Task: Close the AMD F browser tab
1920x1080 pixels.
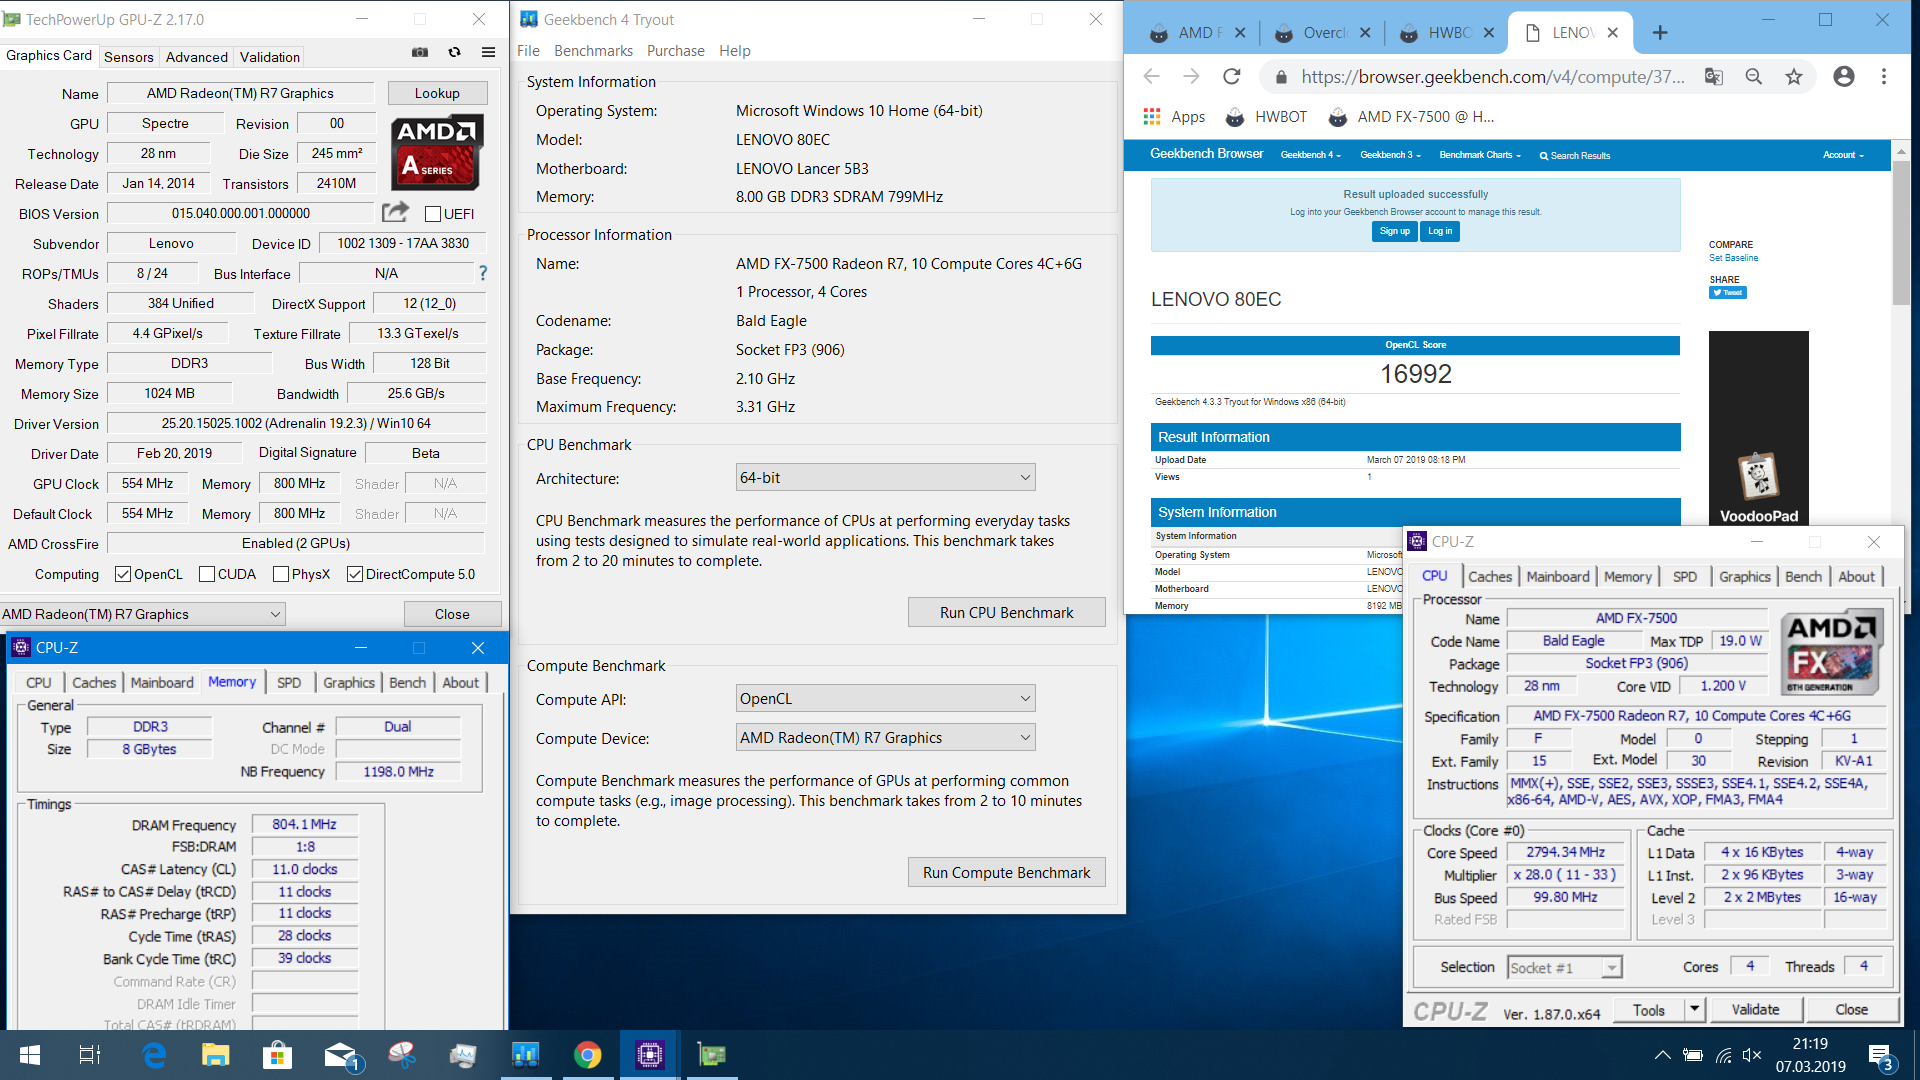Action: tap(1240, 33)
